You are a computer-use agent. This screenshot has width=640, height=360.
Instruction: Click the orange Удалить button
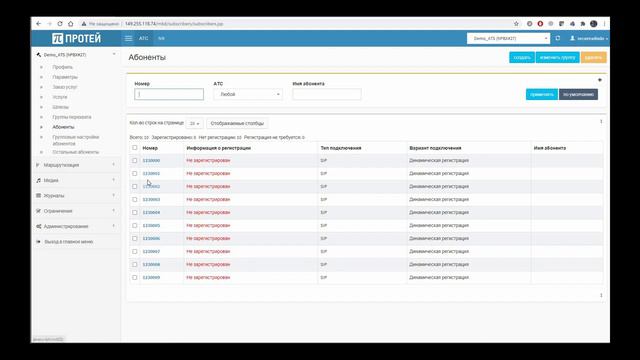(x=593, y=58)
